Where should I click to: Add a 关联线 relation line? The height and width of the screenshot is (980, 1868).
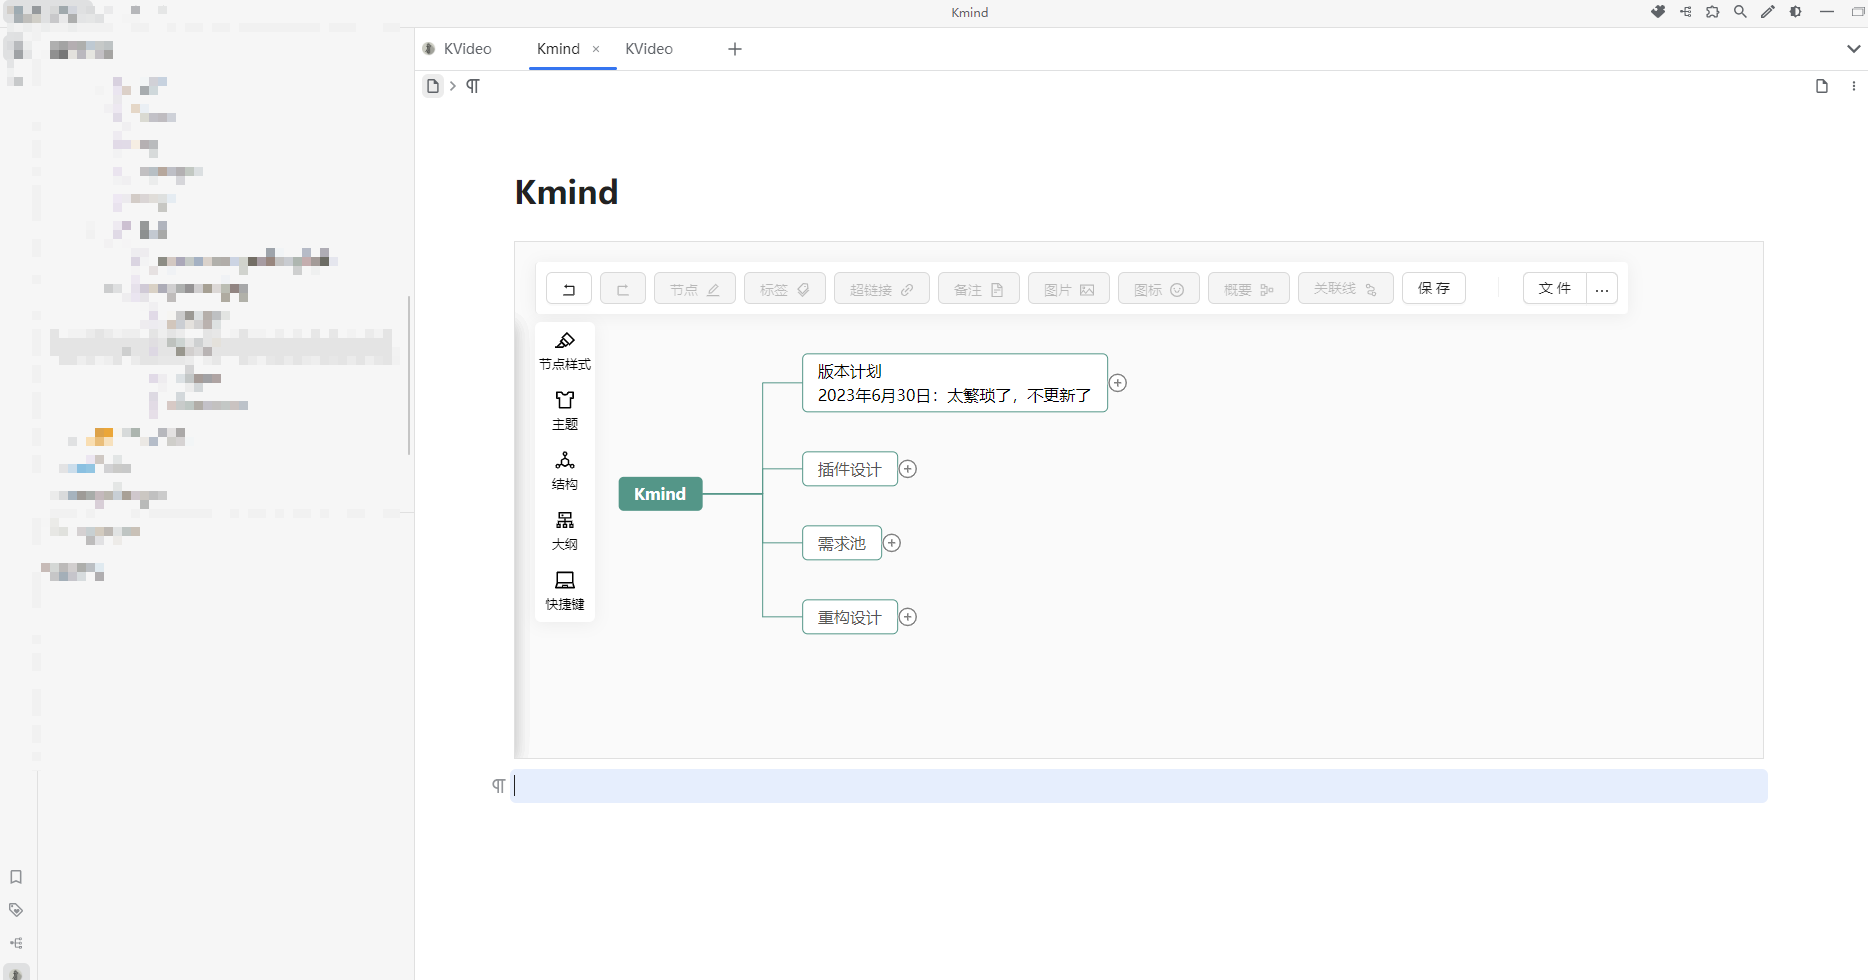(x=1346, y=289)
